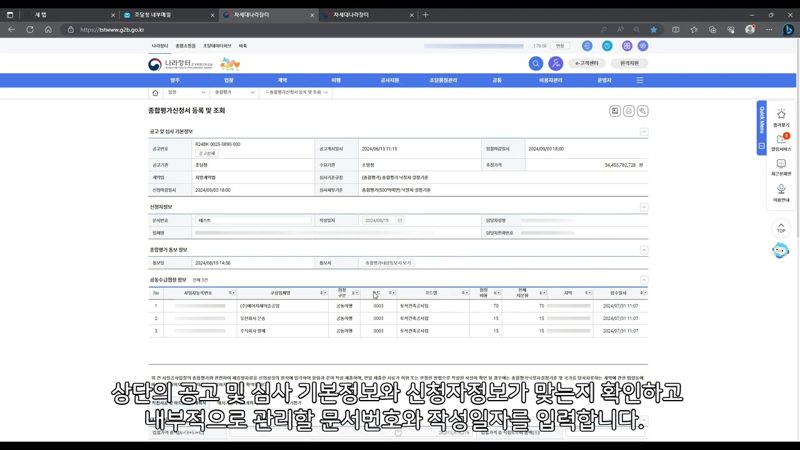Click the 작성일자 date field

(x=383, y=220)
